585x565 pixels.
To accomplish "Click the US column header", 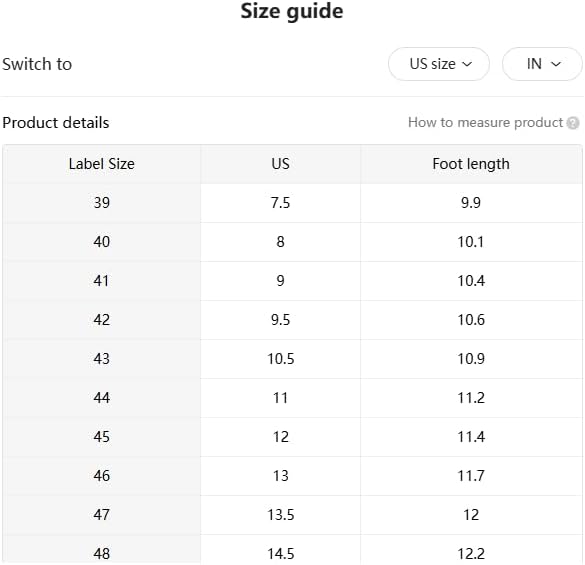I will (x=281, y=164).
